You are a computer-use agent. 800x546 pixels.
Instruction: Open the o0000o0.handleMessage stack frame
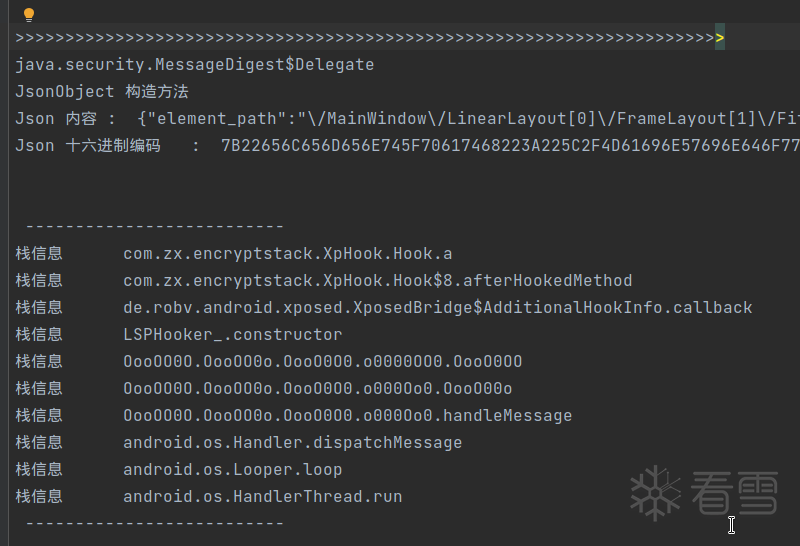point(347,416)
